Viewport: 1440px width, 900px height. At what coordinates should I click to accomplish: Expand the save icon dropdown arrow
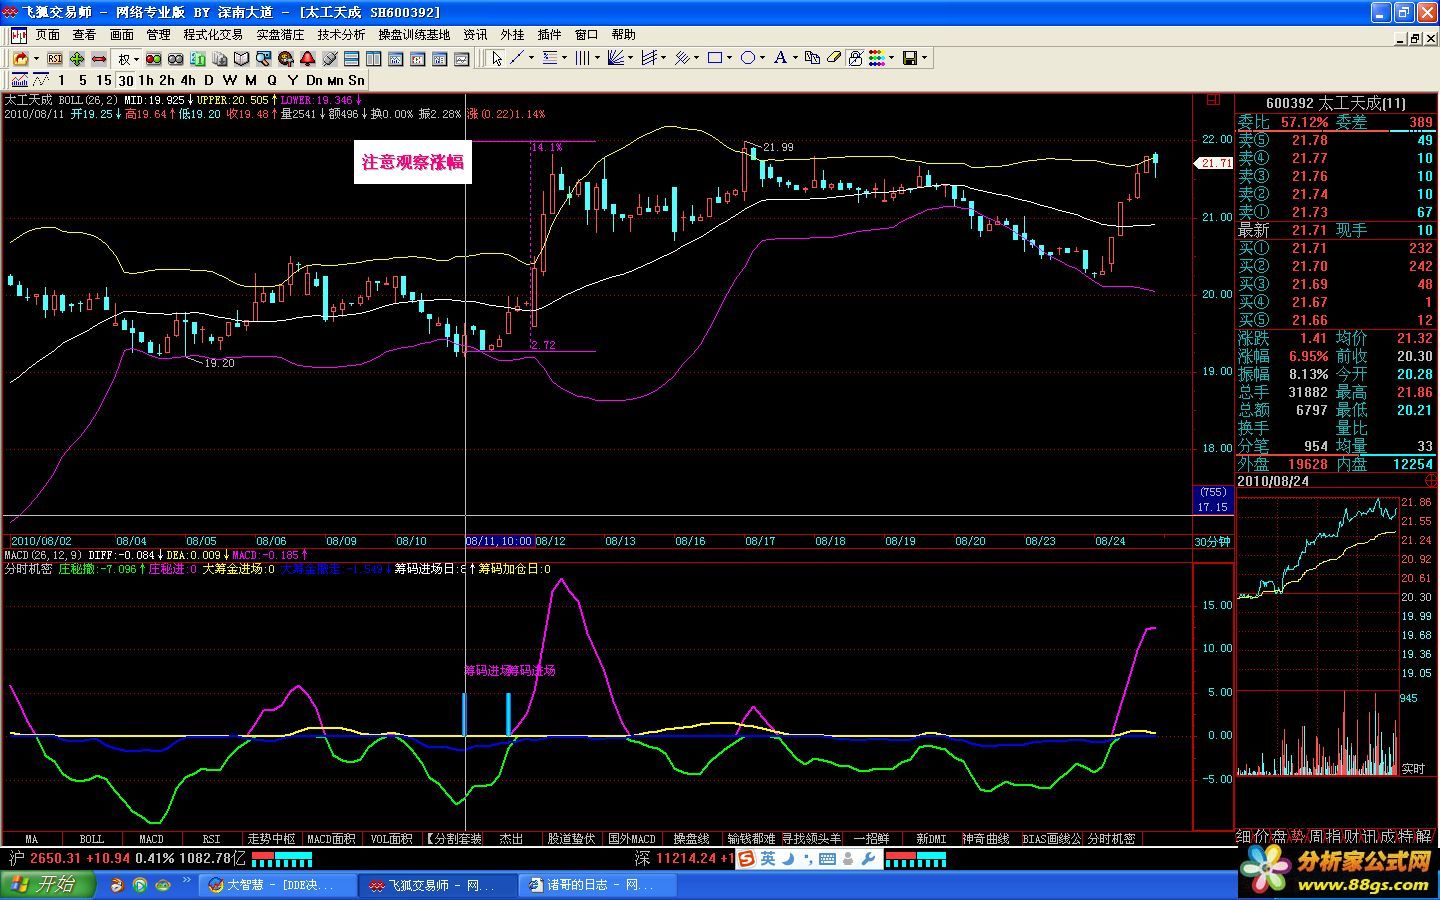924,58
